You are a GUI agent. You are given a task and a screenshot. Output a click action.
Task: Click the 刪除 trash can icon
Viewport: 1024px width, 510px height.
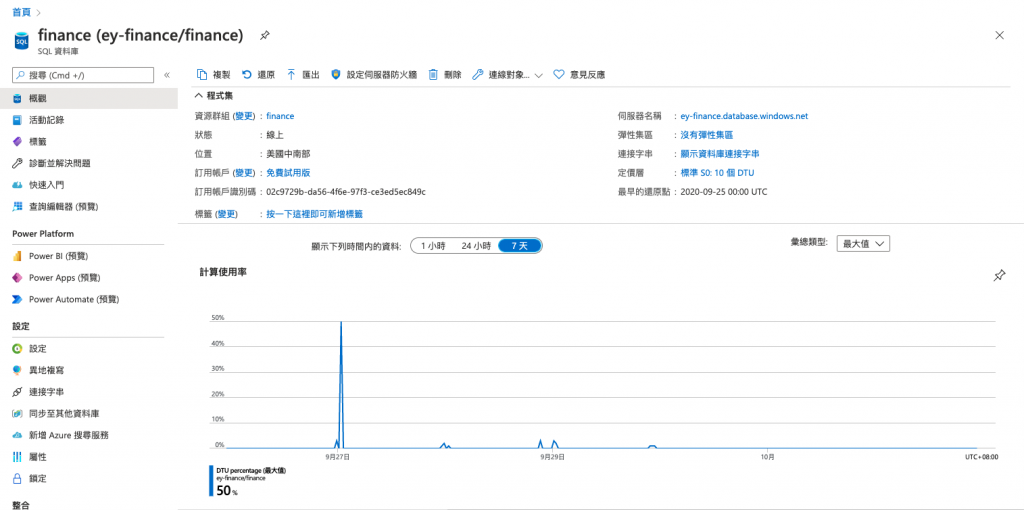[432, 74]
